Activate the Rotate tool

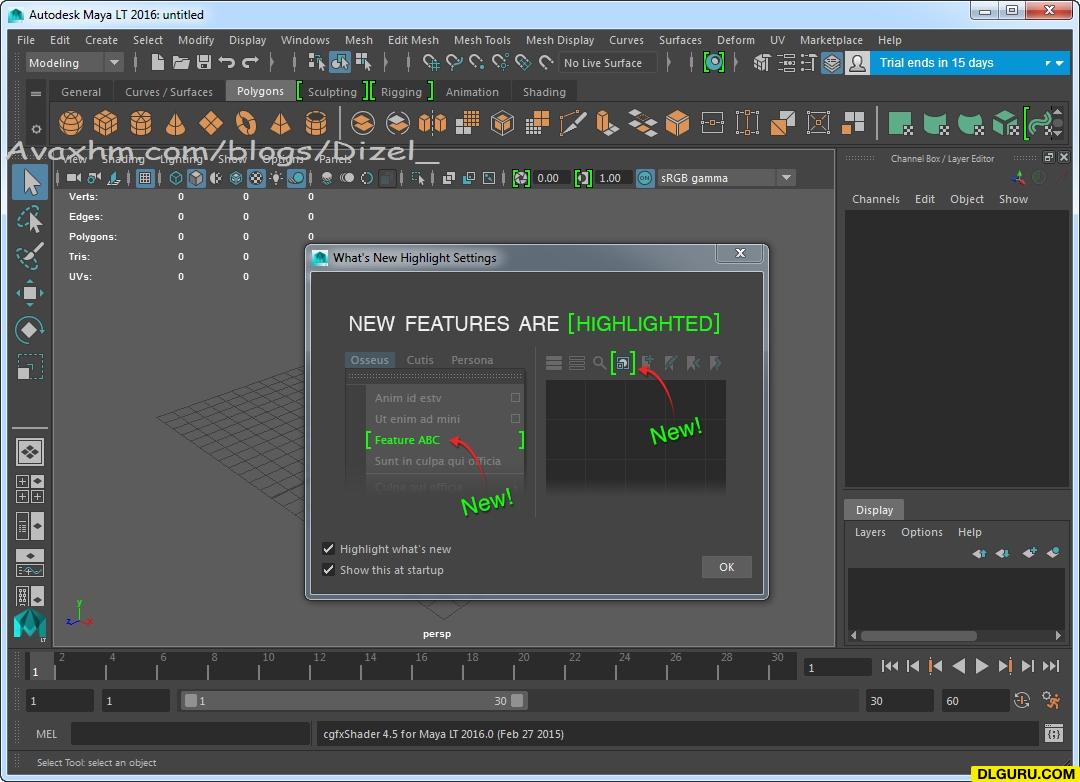click(30, 329)
